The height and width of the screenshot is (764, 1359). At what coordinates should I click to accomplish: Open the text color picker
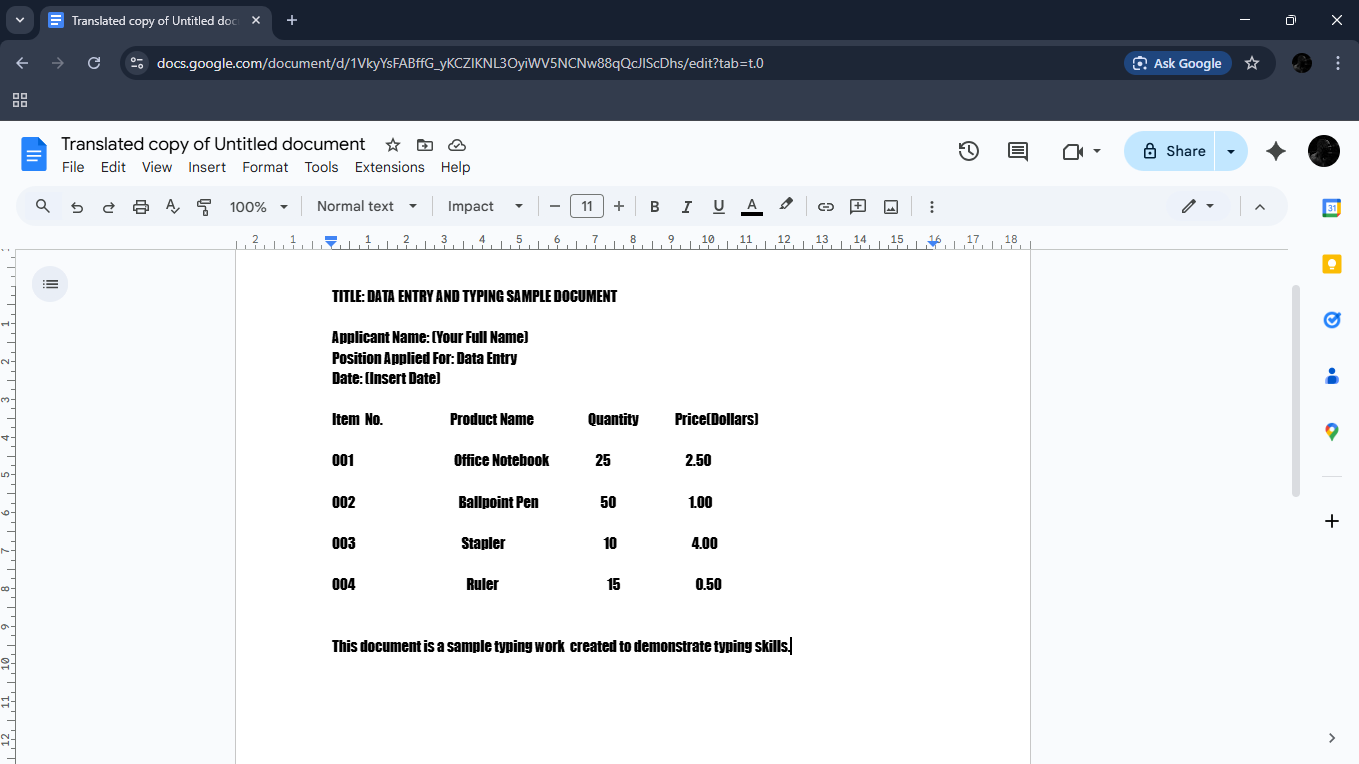752,207
